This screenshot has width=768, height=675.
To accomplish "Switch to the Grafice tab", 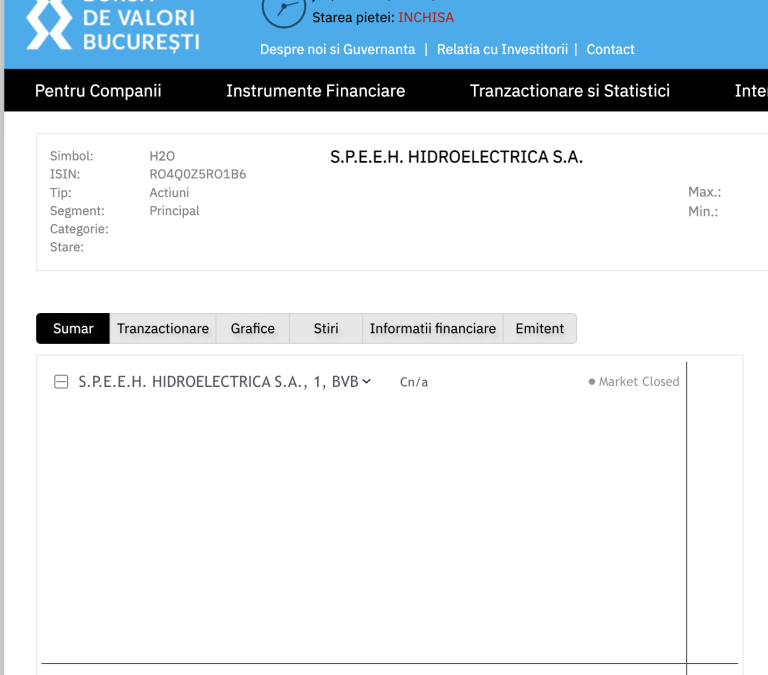I will [253, 329].
